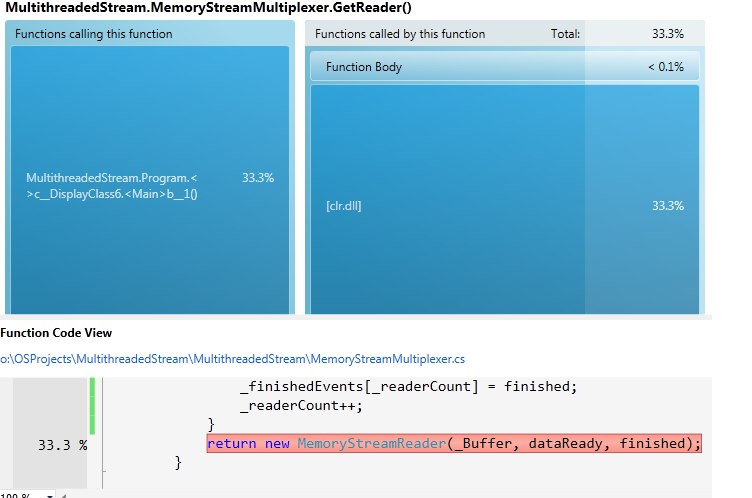Select the Function Body row

coord(505,67)
